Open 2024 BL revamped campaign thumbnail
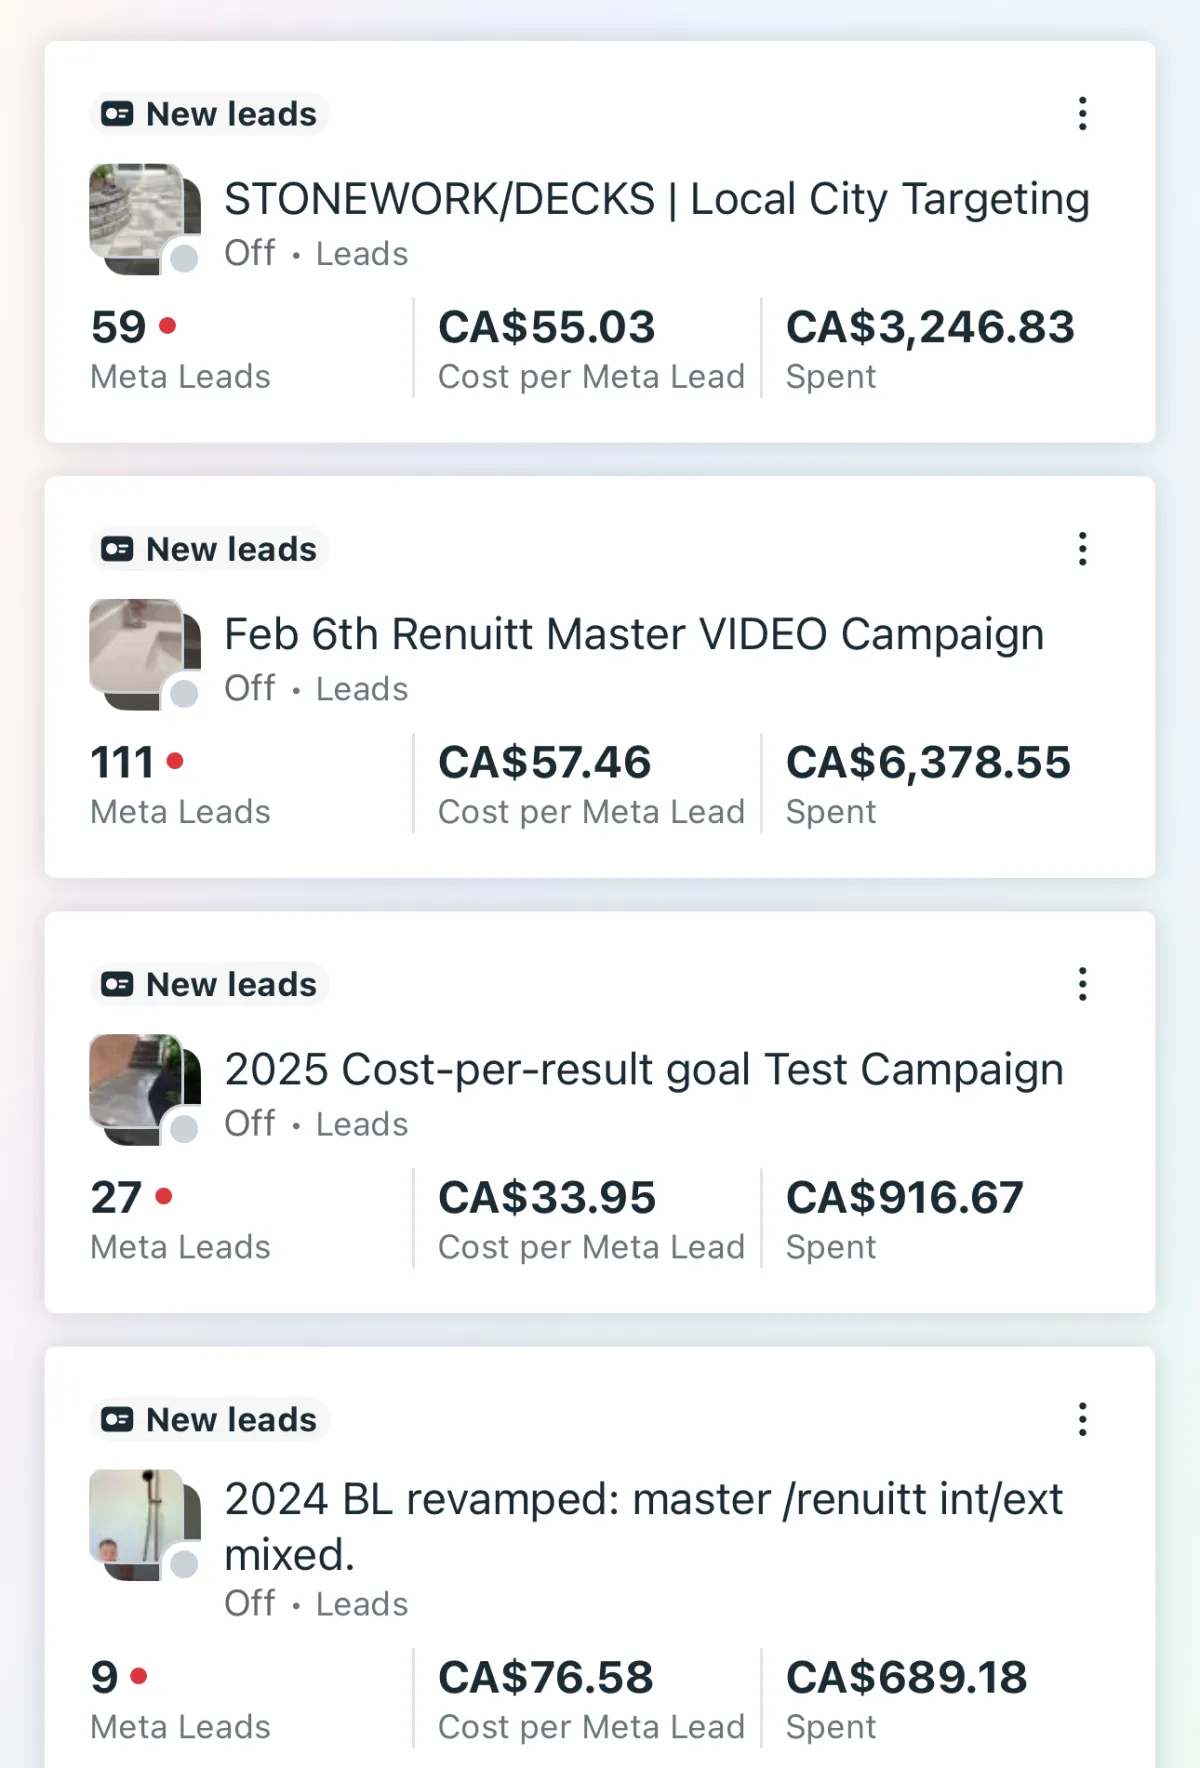Image resolution: width=1200 pixels, height=1768 pixels. tap(145, 1524)
